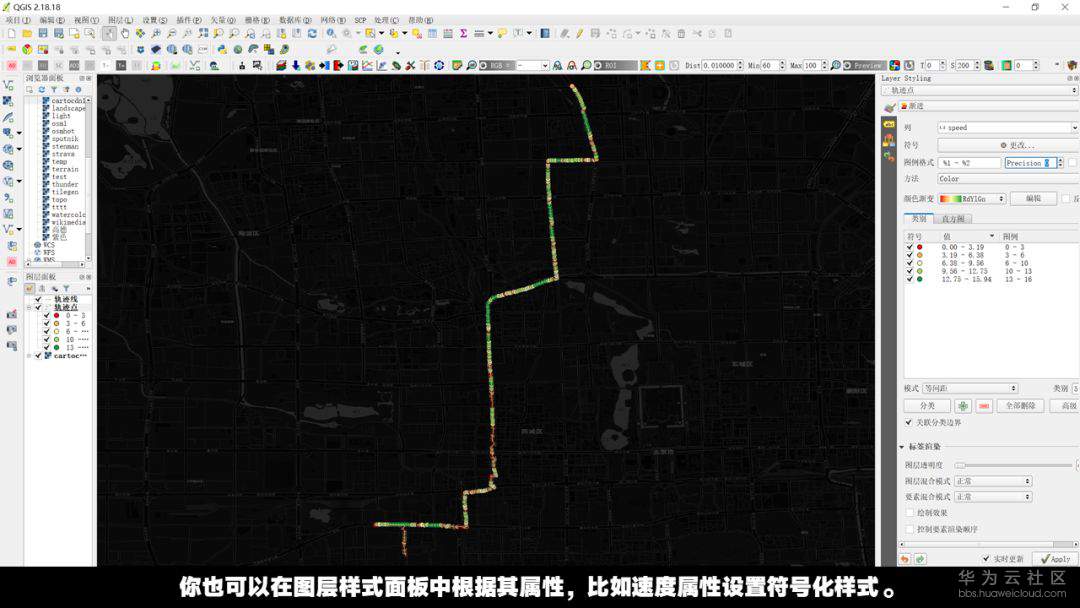Image resolution: width=1080 pixels, height=608 pixels.
Task: Toggle editing with the pencil icon
Action: tap(579, 33)
